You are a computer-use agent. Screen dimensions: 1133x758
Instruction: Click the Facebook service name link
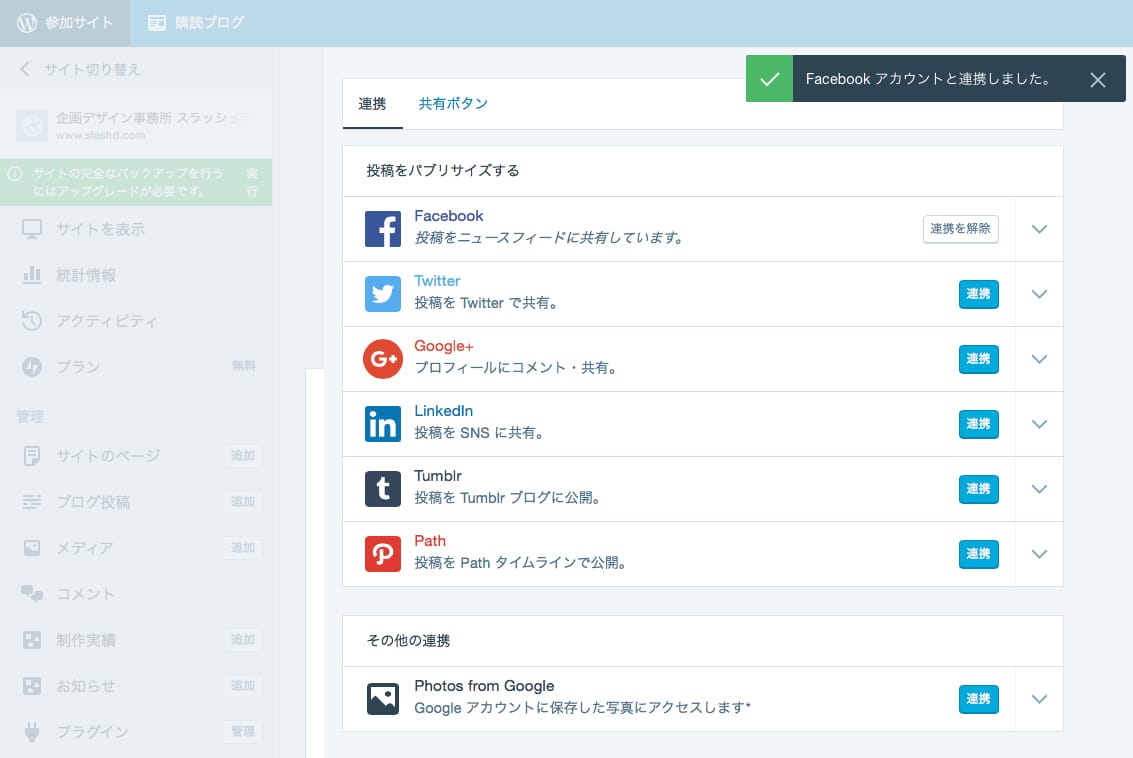tap(449, 216)
